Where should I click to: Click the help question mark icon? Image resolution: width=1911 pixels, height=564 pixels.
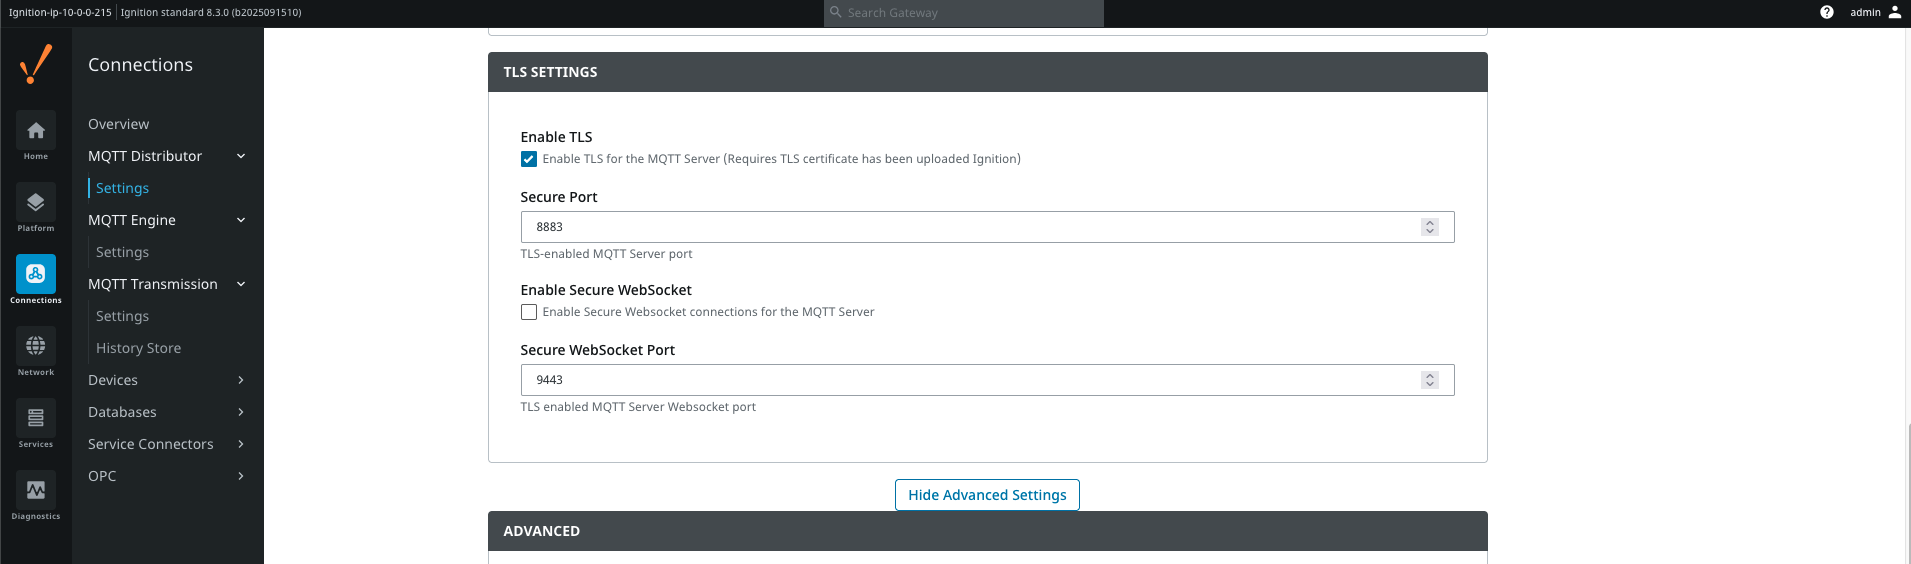coord(1826,13)
